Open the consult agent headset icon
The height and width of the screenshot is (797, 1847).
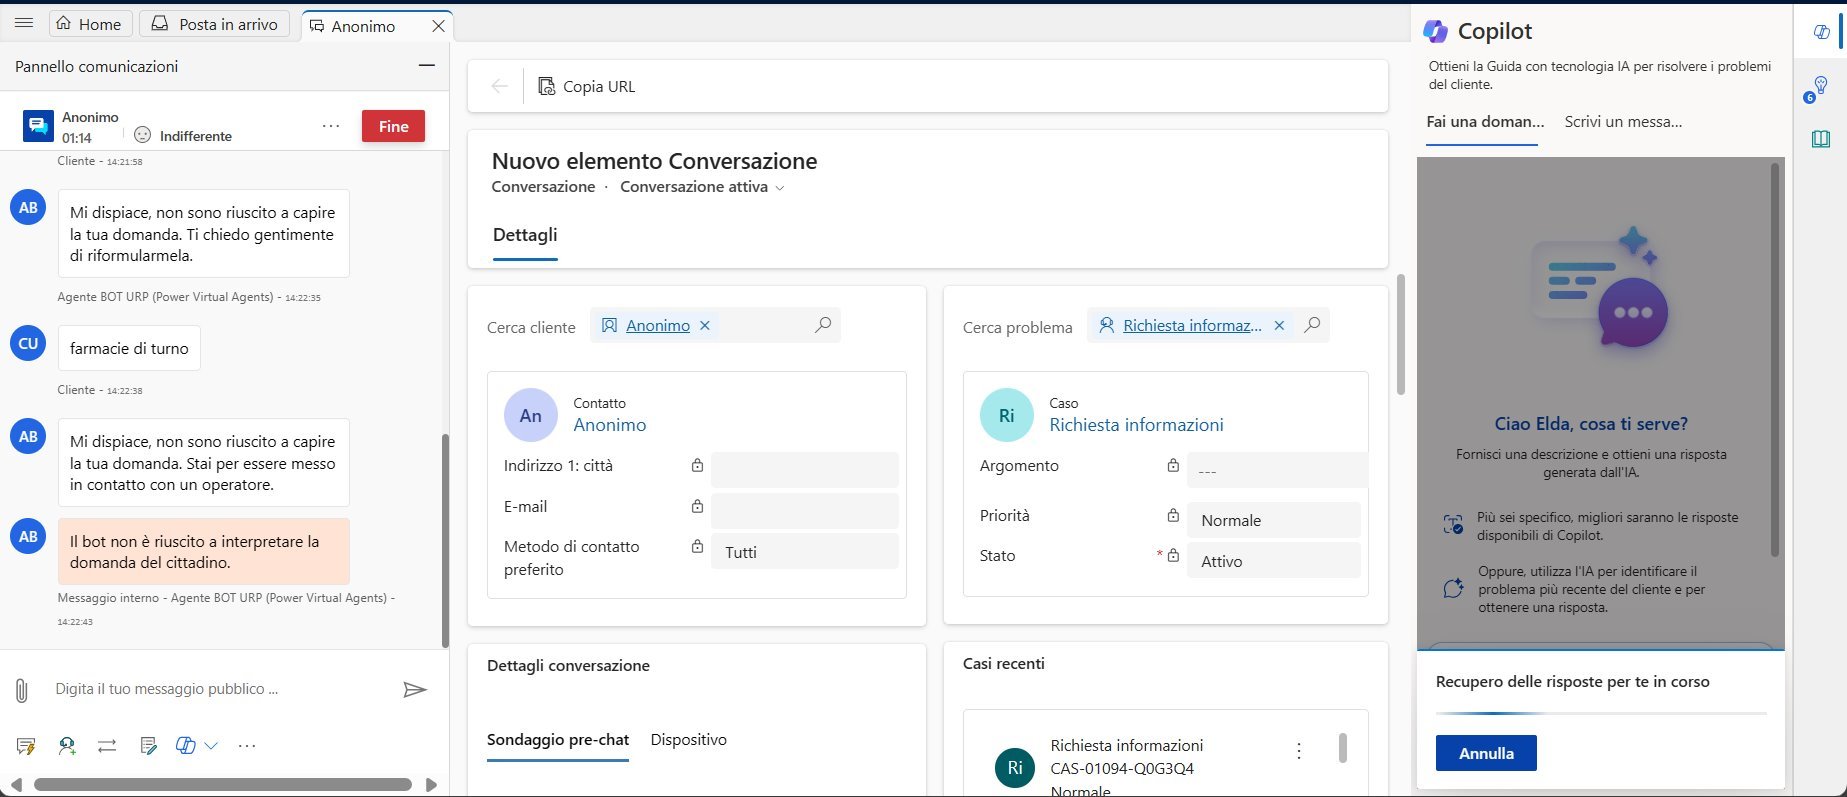[67, 745]
